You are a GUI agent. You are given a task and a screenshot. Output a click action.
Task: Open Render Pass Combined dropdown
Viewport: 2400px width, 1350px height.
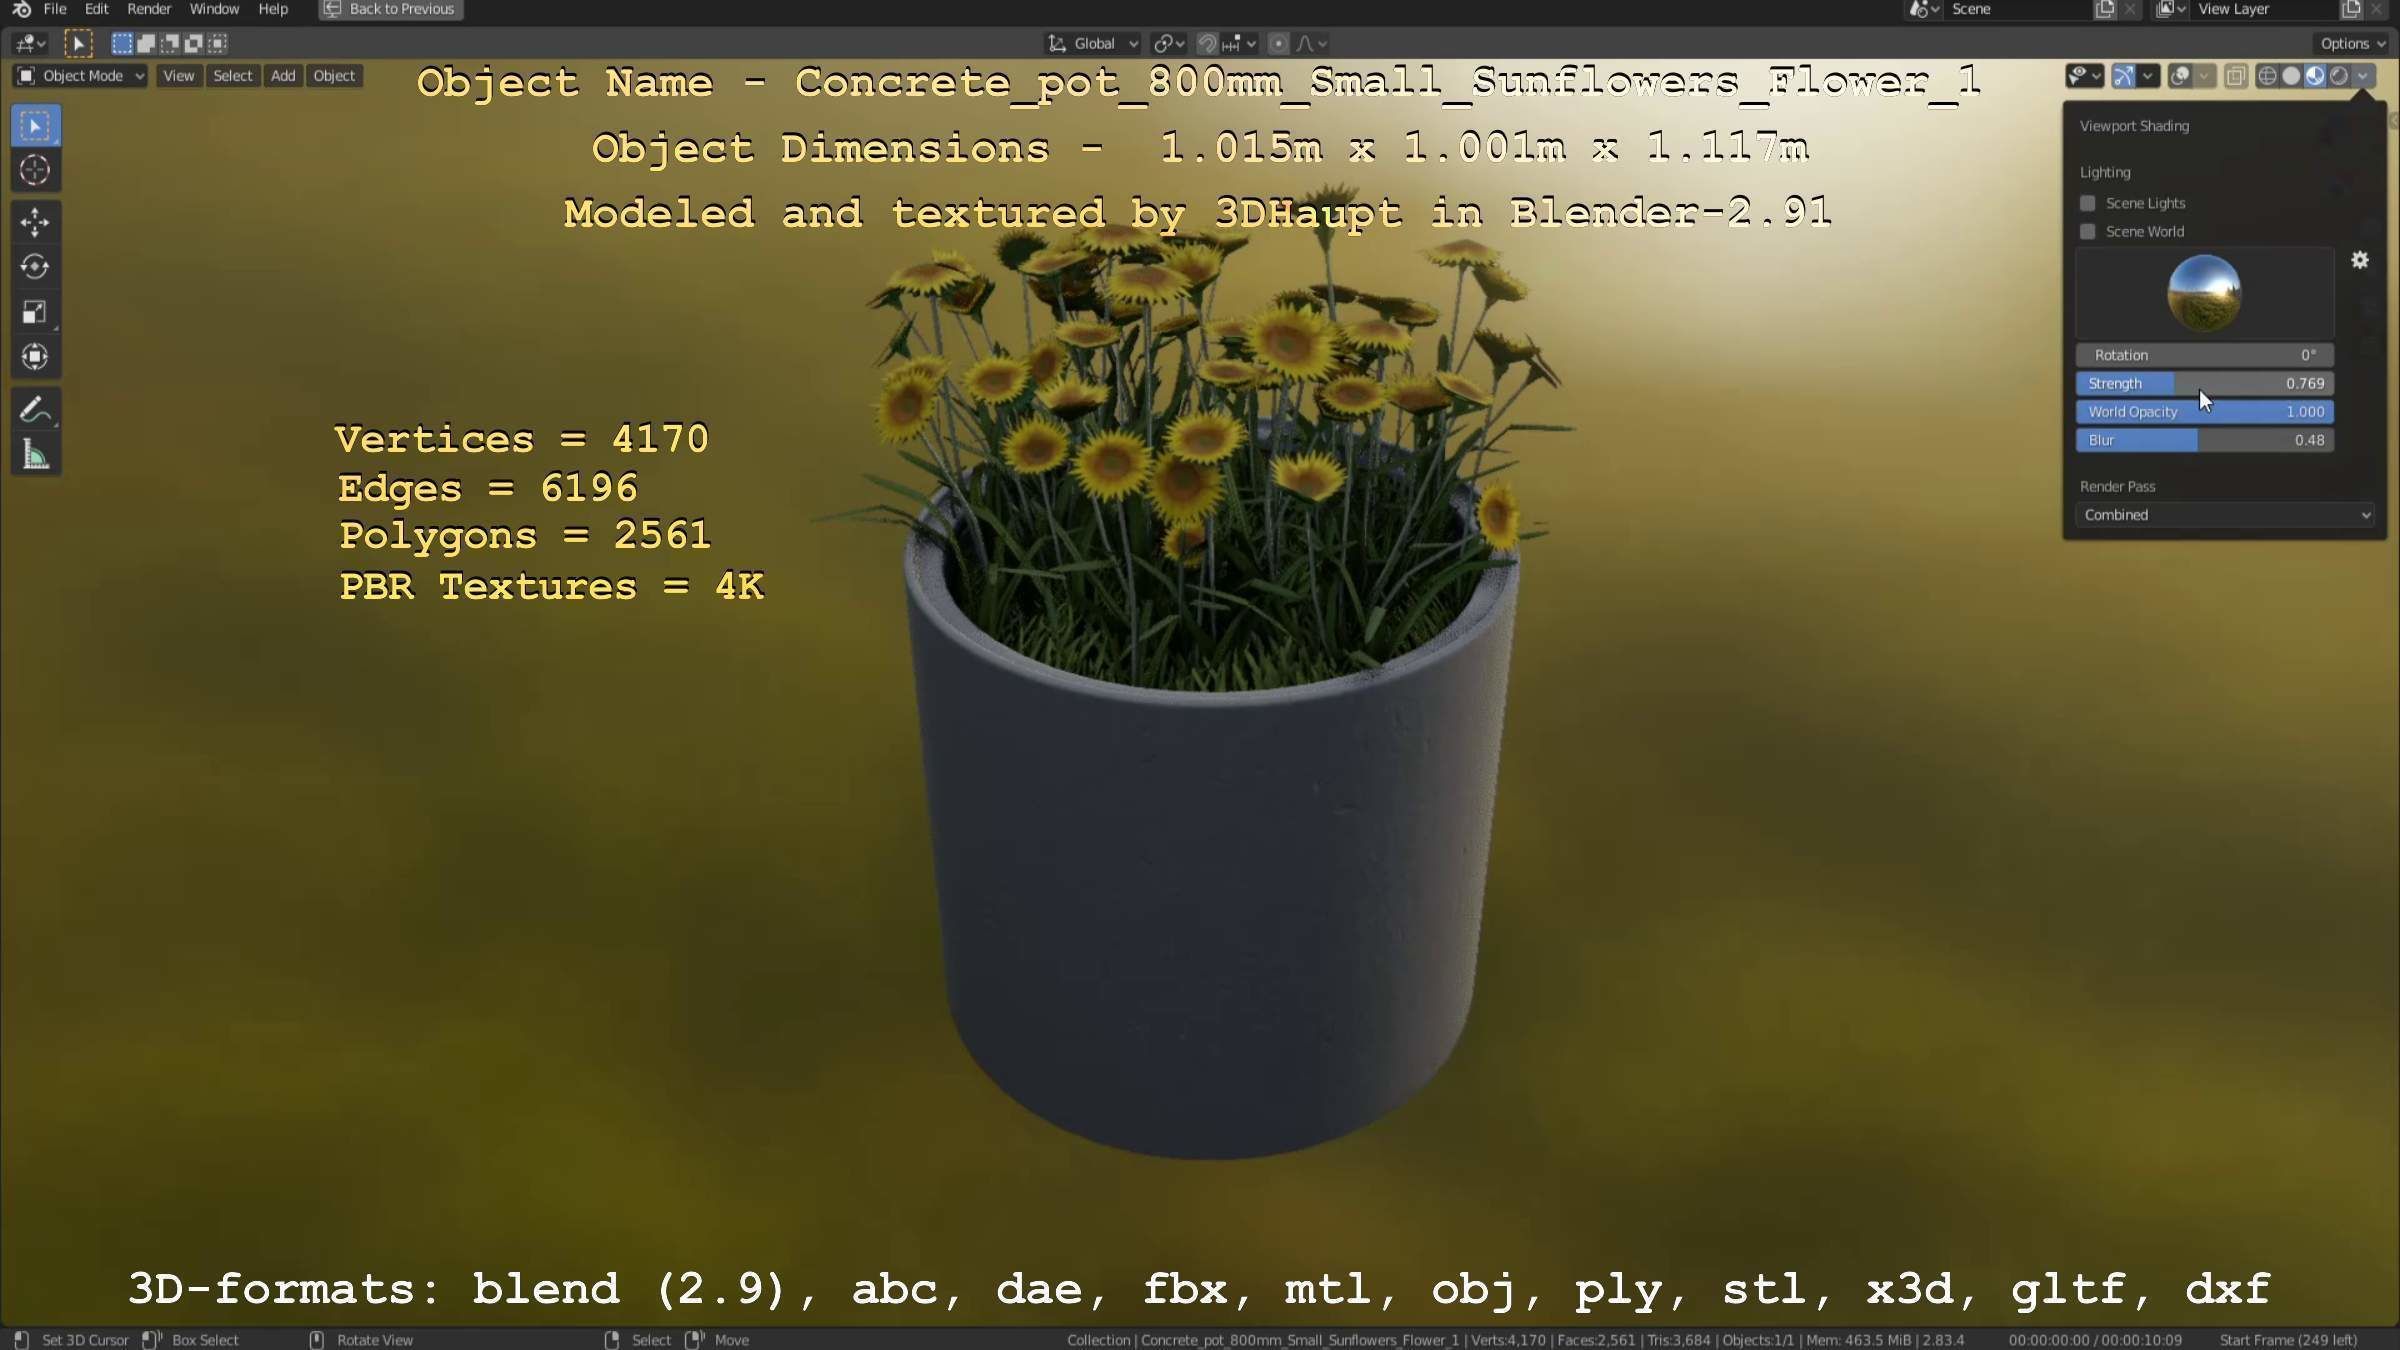tap(2225, 515)
